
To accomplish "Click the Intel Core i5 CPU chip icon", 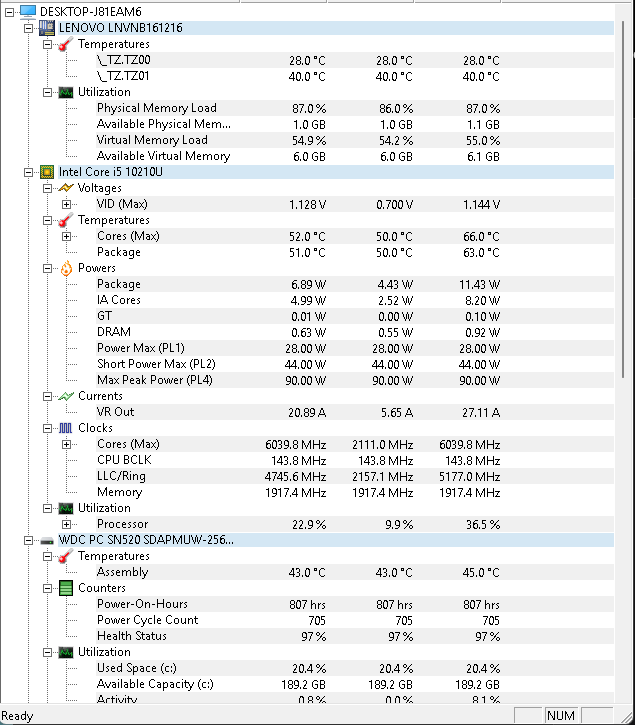I will pos(47,172).
